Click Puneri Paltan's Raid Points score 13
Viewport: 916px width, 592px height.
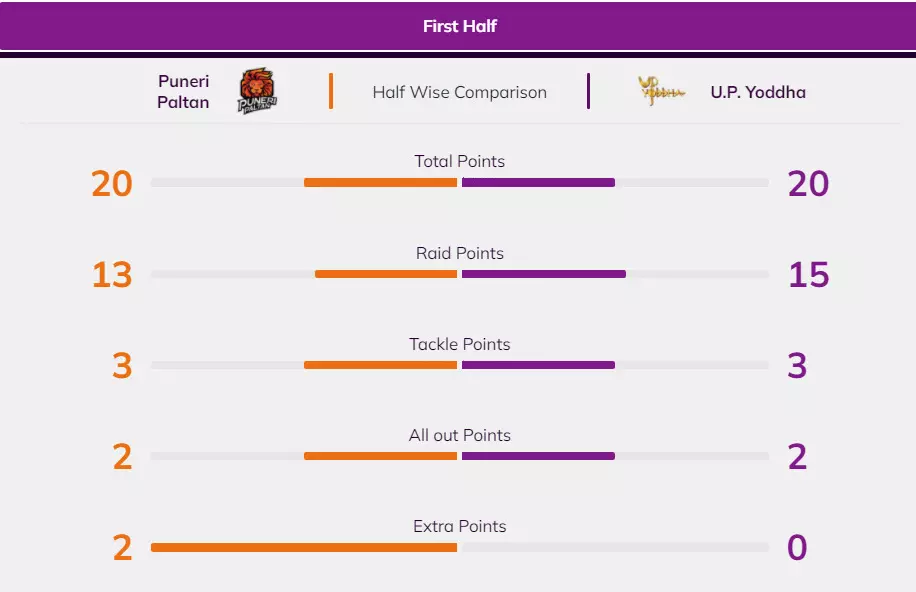112,275
